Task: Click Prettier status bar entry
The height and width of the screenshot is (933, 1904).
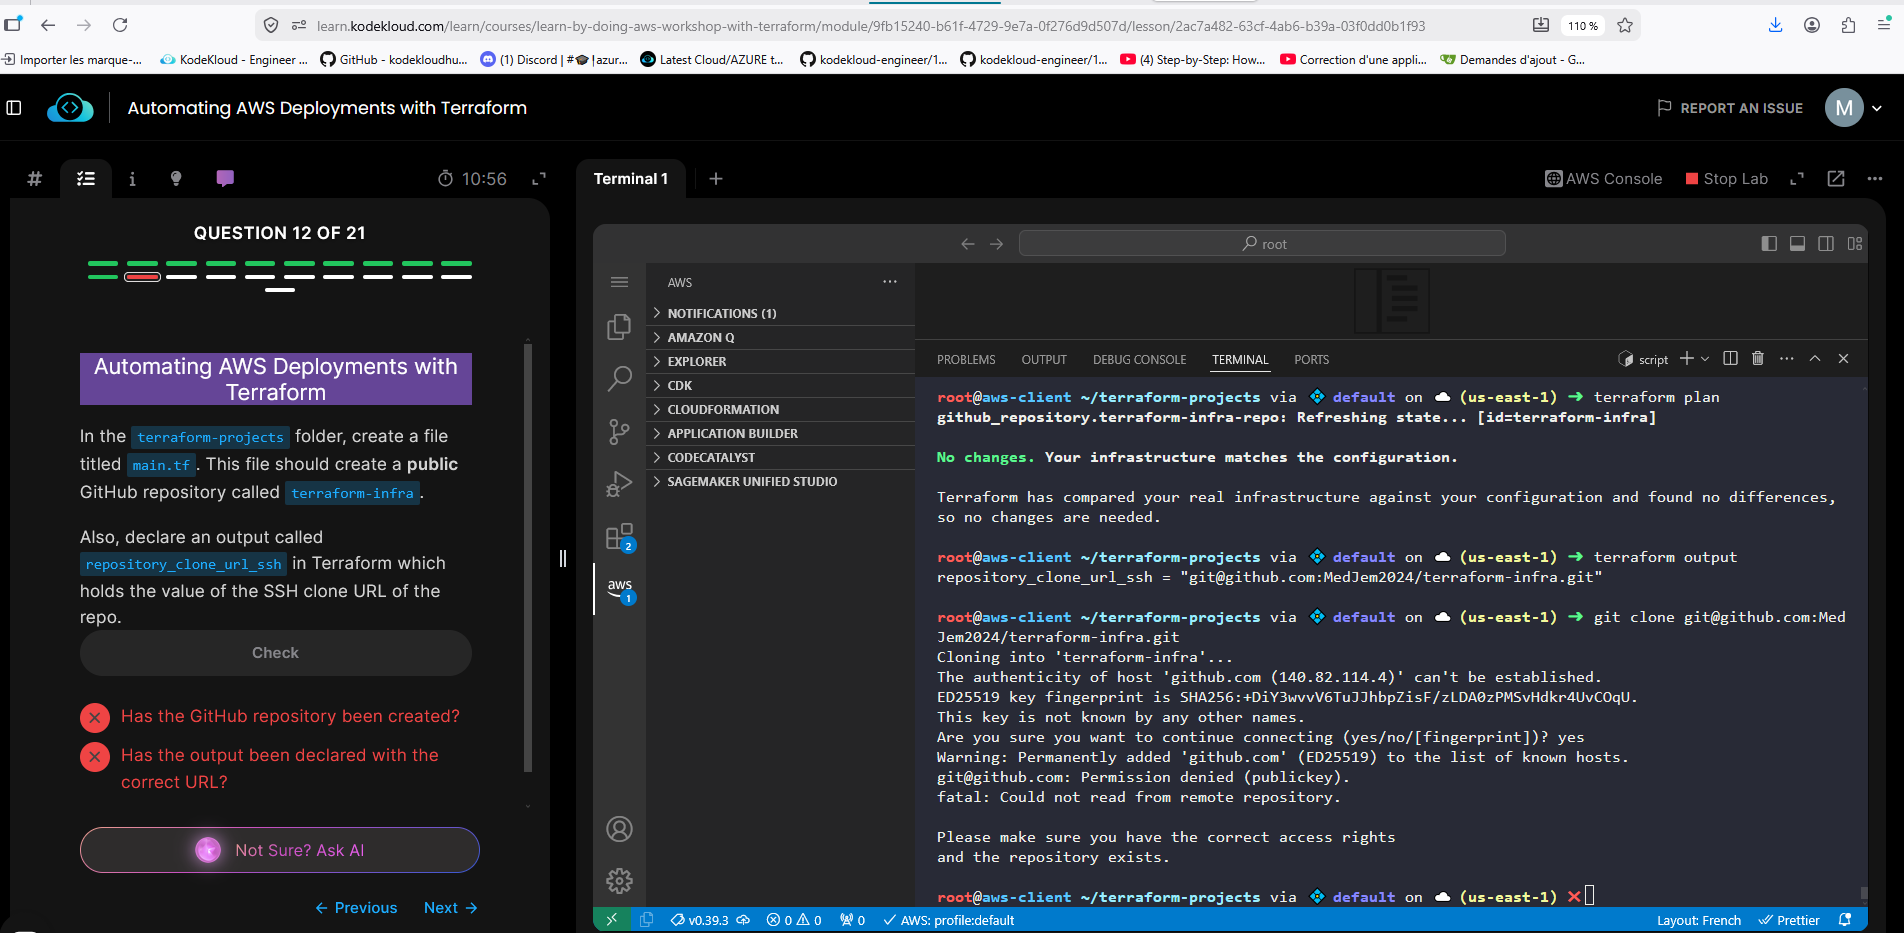Action: tap(1789, 920)
